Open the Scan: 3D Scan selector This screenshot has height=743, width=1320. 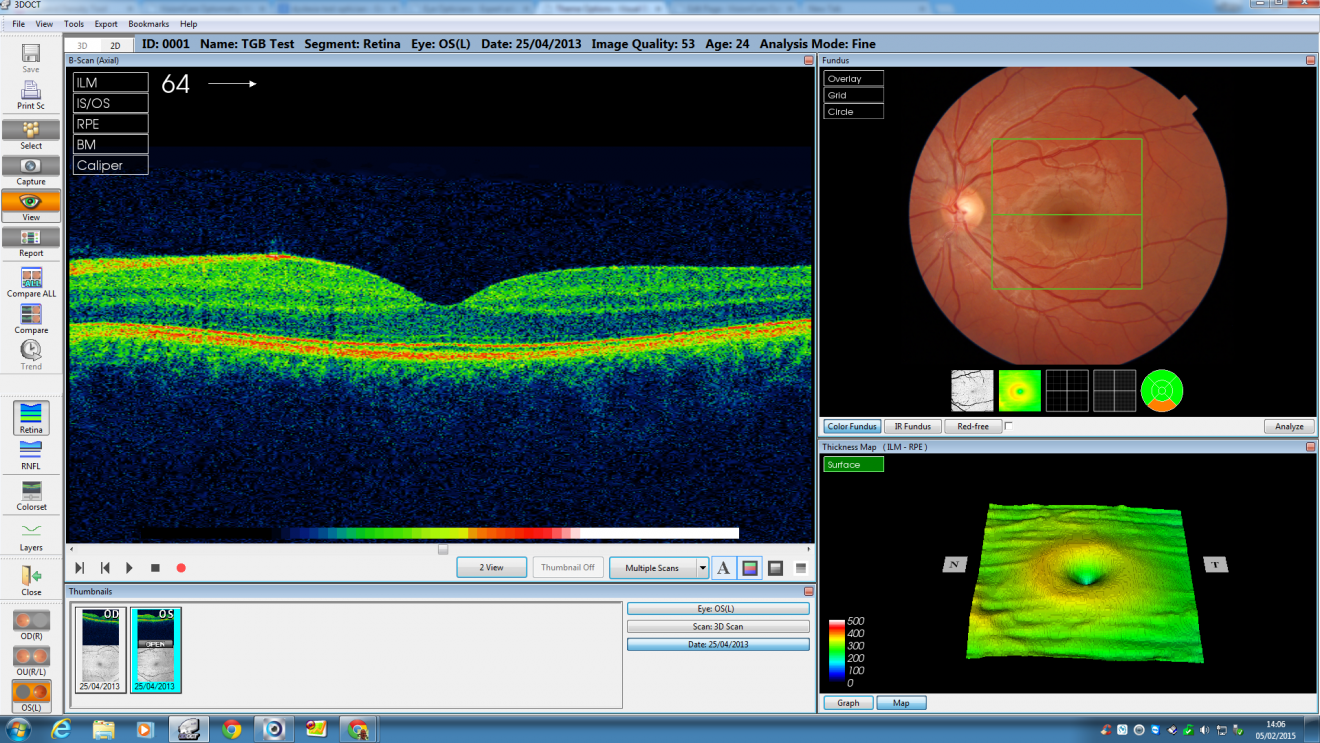[718, 626]
